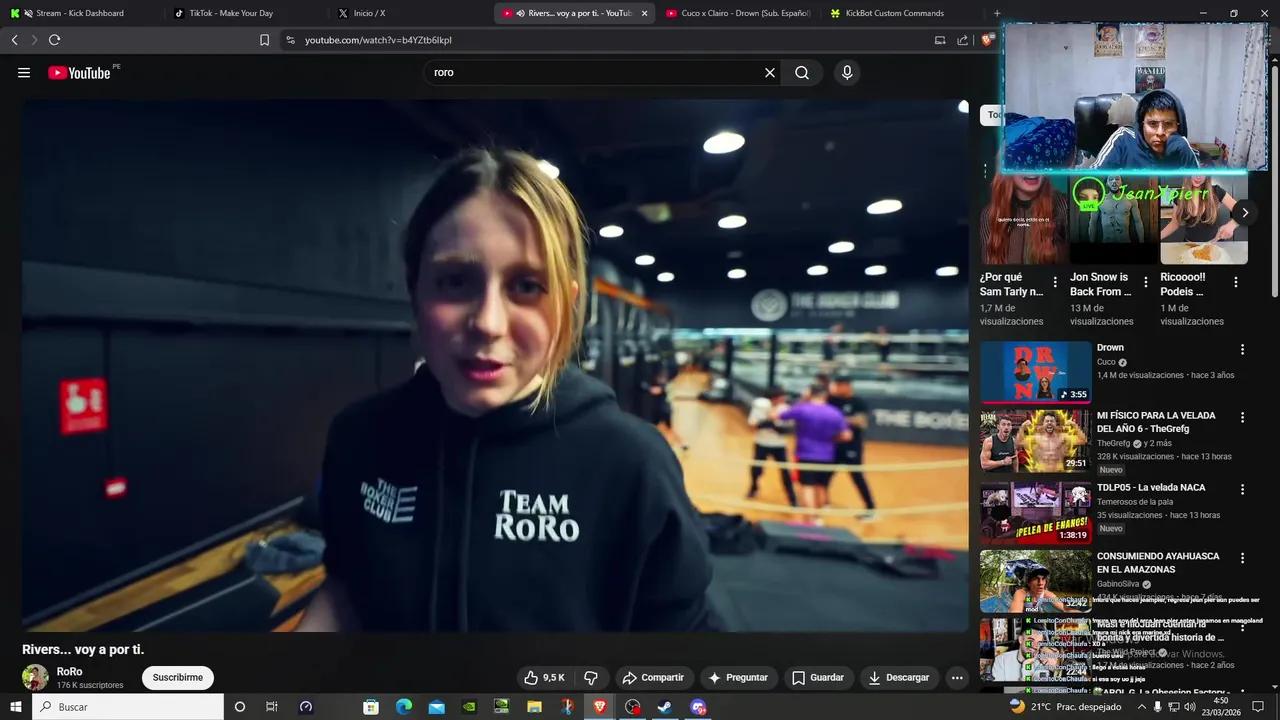Click the magnifier search button
The width and height of the screenshot is (1280, 720).
pyautogui.click(x=802, y=73)
